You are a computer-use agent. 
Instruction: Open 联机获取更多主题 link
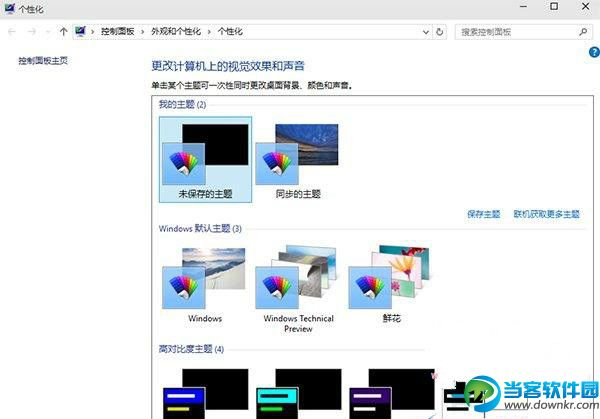coord(546,214)
